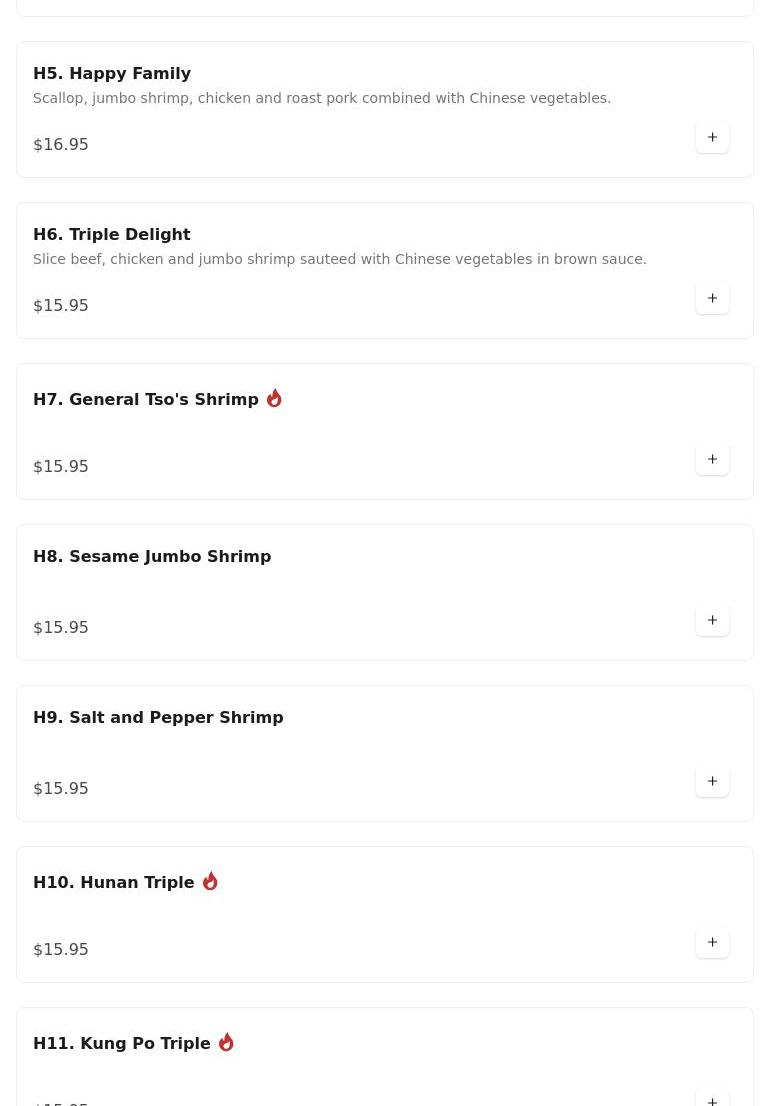
Task: Open H7. General Tso's Shrimp item name
Action: point(146,400)
